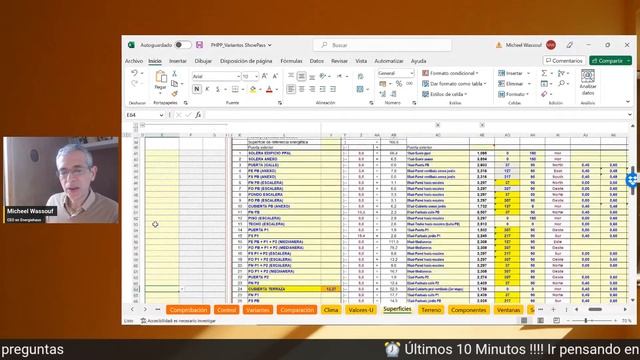Switch to the Clima sheet tab

point(331,310)
